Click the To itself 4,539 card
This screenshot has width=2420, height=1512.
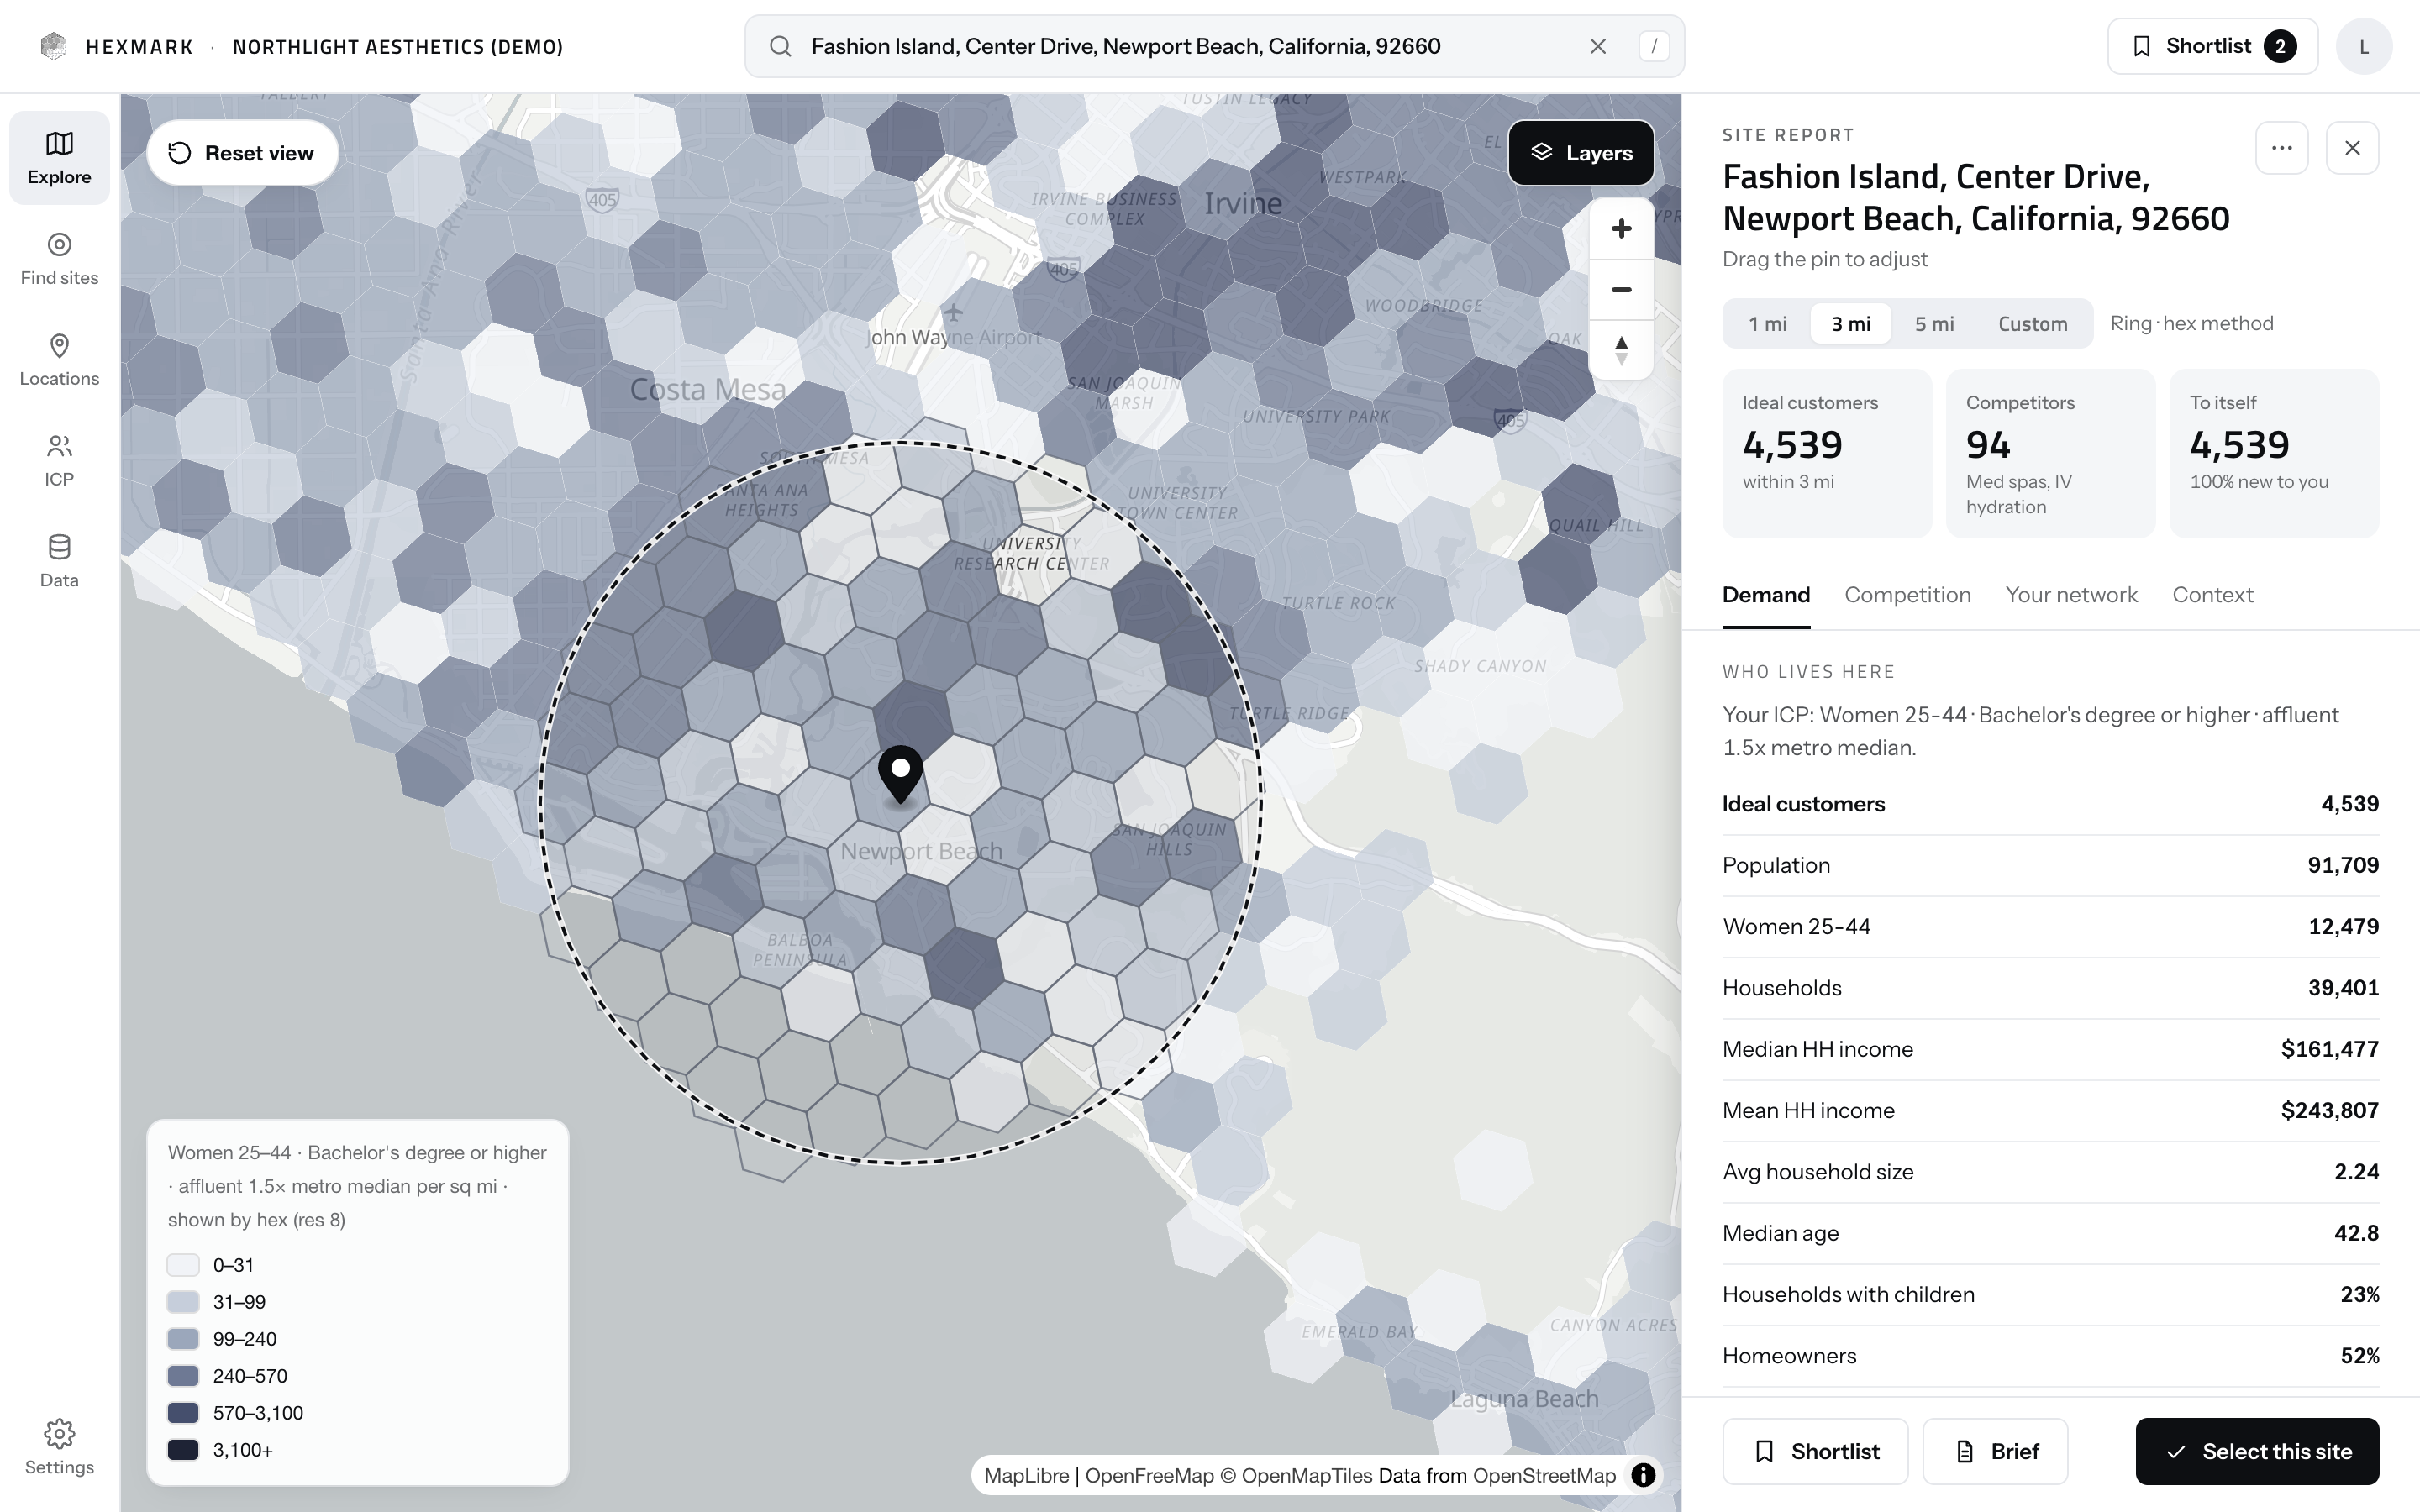[x=2274, y=453]
